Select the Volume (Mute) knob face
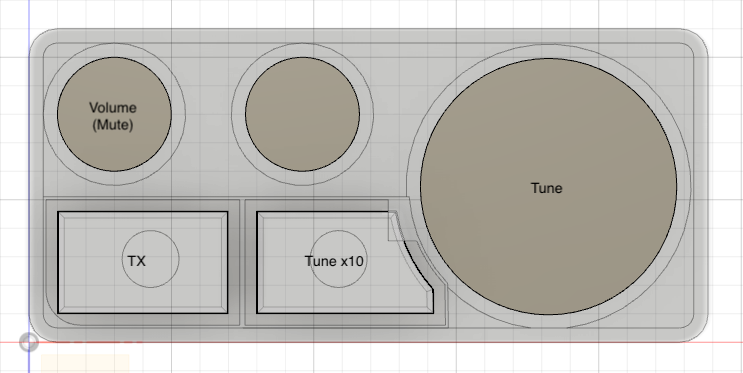This screenshot has width=743, height=373. [x=114, y=114]
